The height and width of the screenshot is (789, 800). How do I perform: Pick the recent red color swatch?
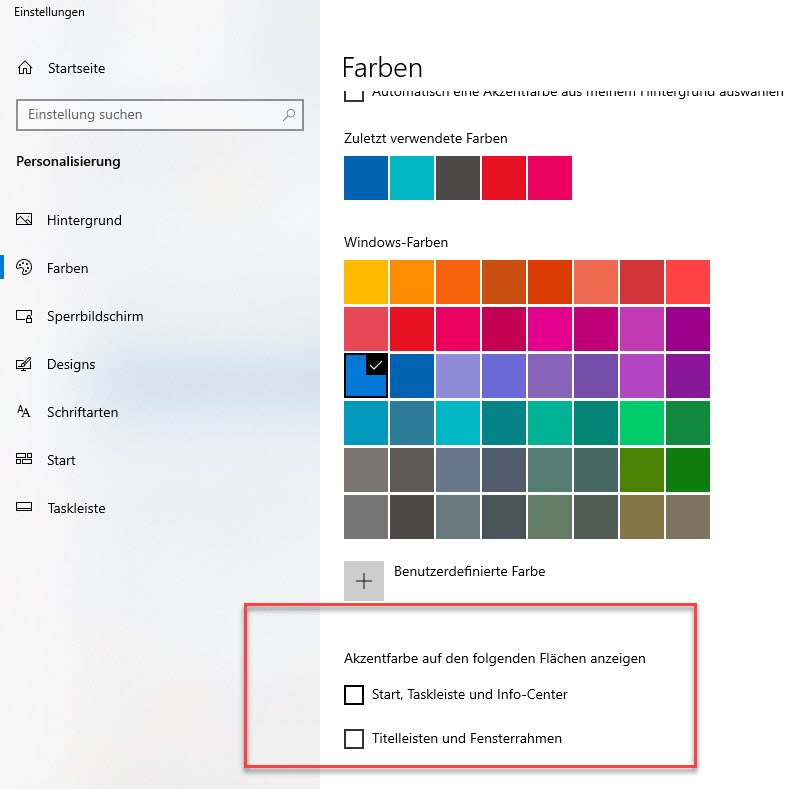[x=504, y=178]
